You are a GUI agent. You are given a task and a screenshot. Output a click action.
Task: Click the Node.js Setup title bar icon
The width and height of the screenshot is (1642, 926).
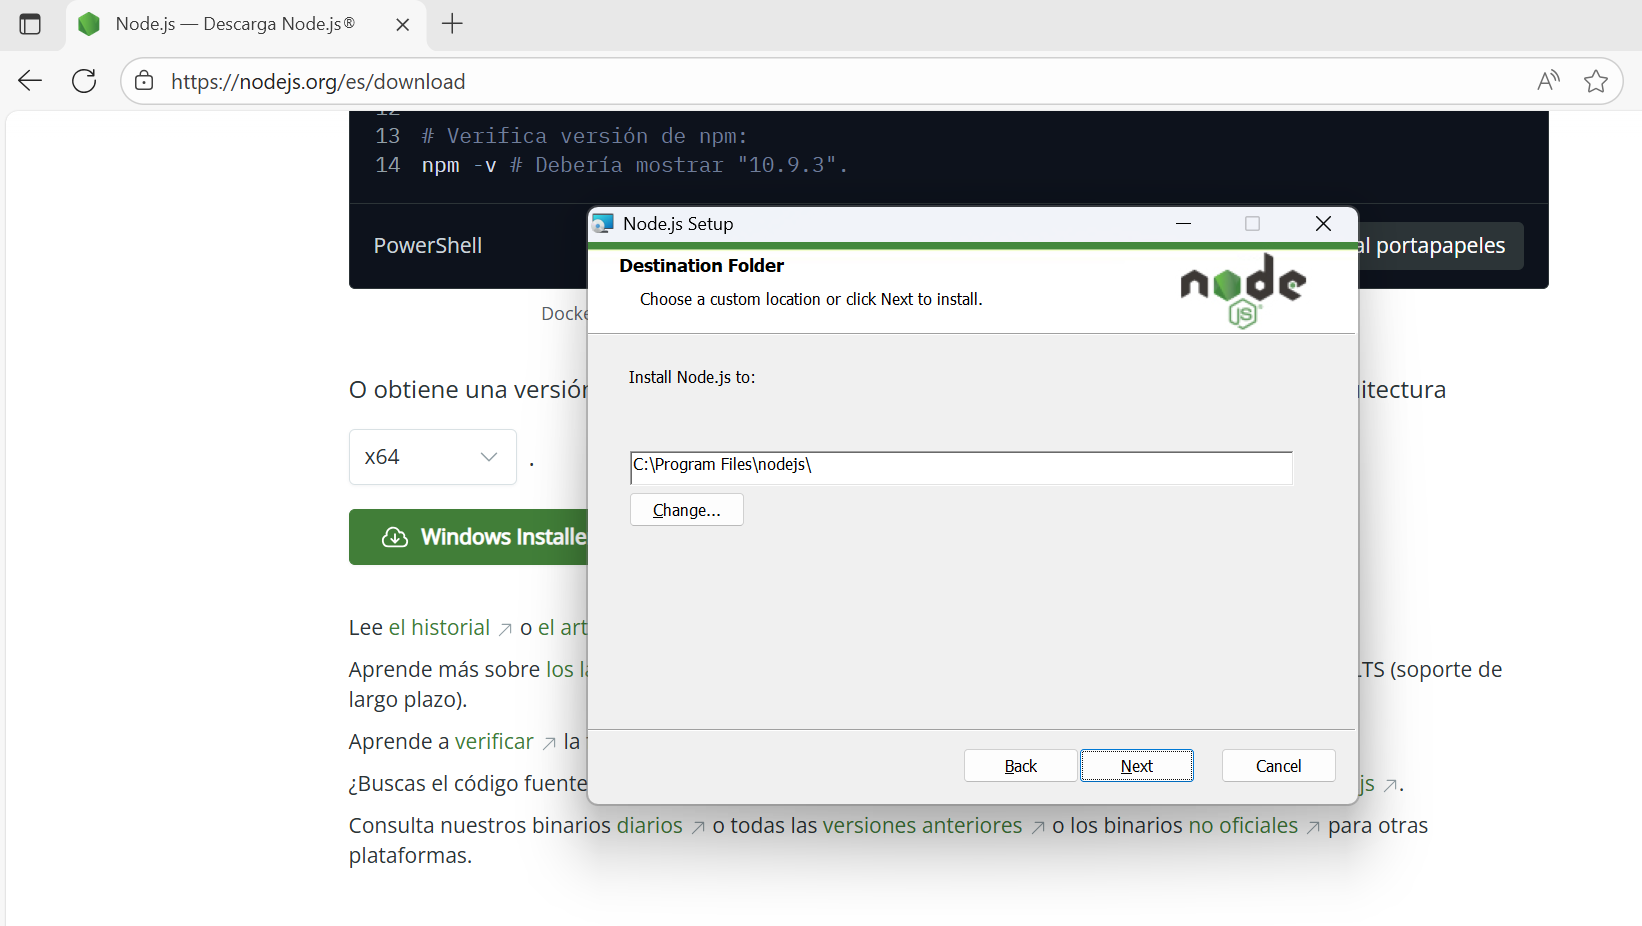click(x=604, y=223)
